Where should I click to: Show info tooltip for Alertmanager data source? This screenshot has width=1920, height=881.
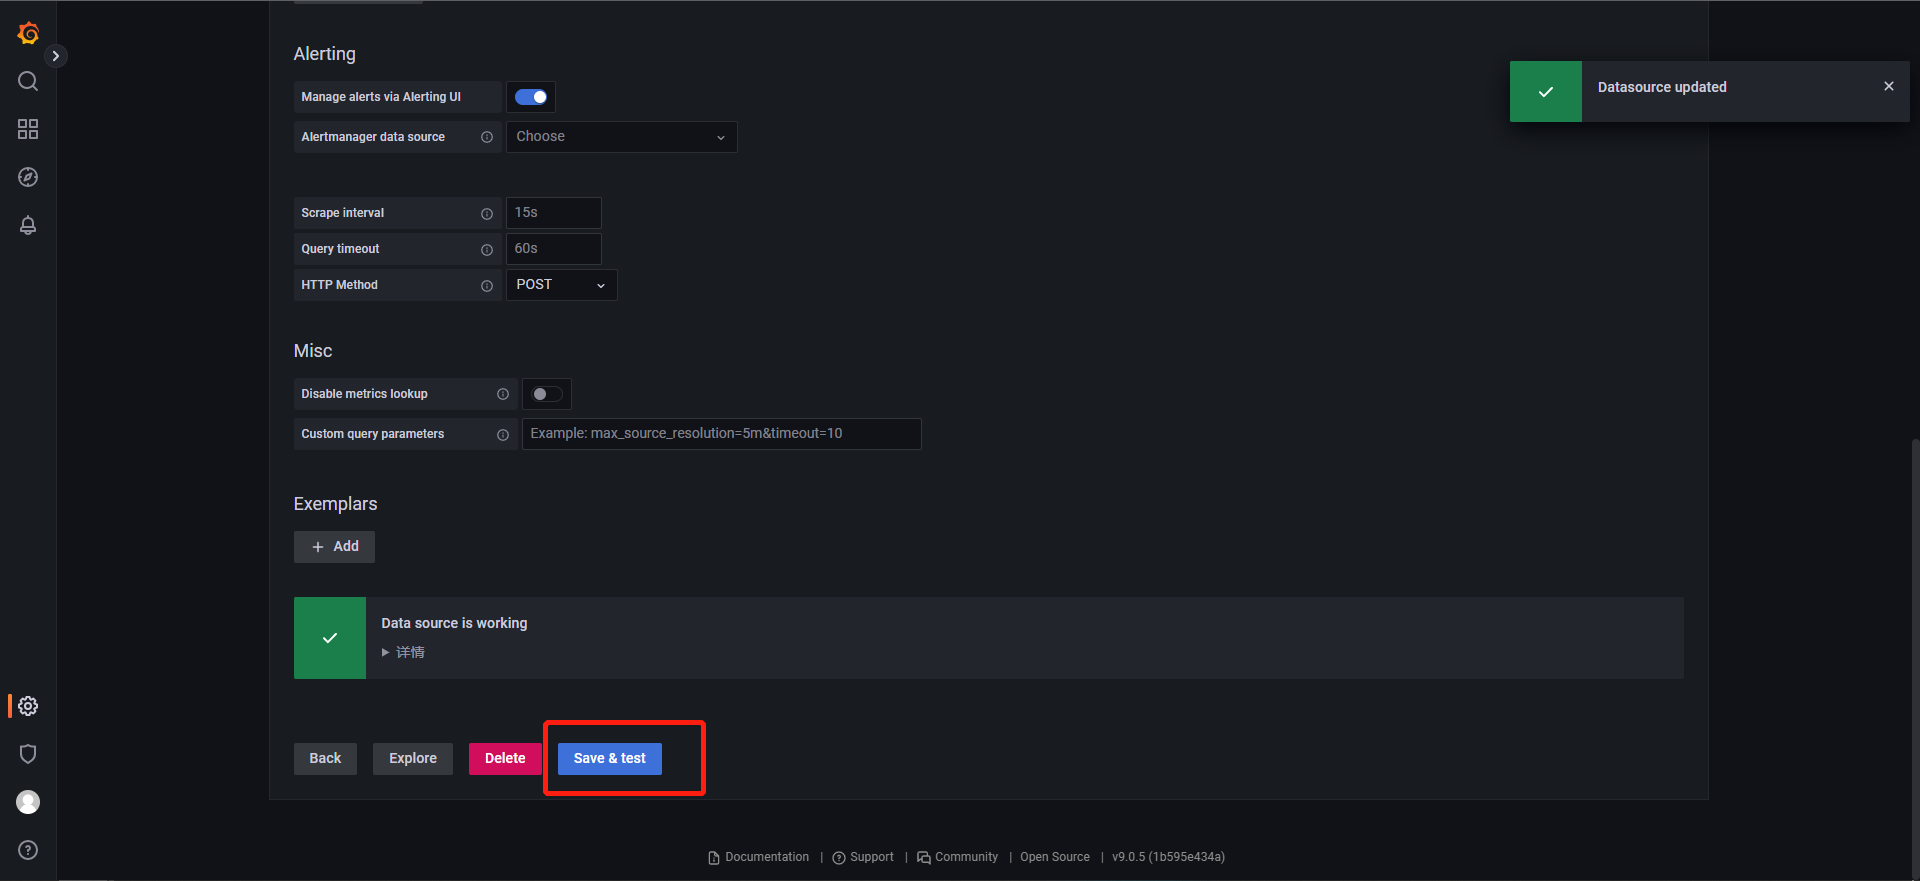487,137
